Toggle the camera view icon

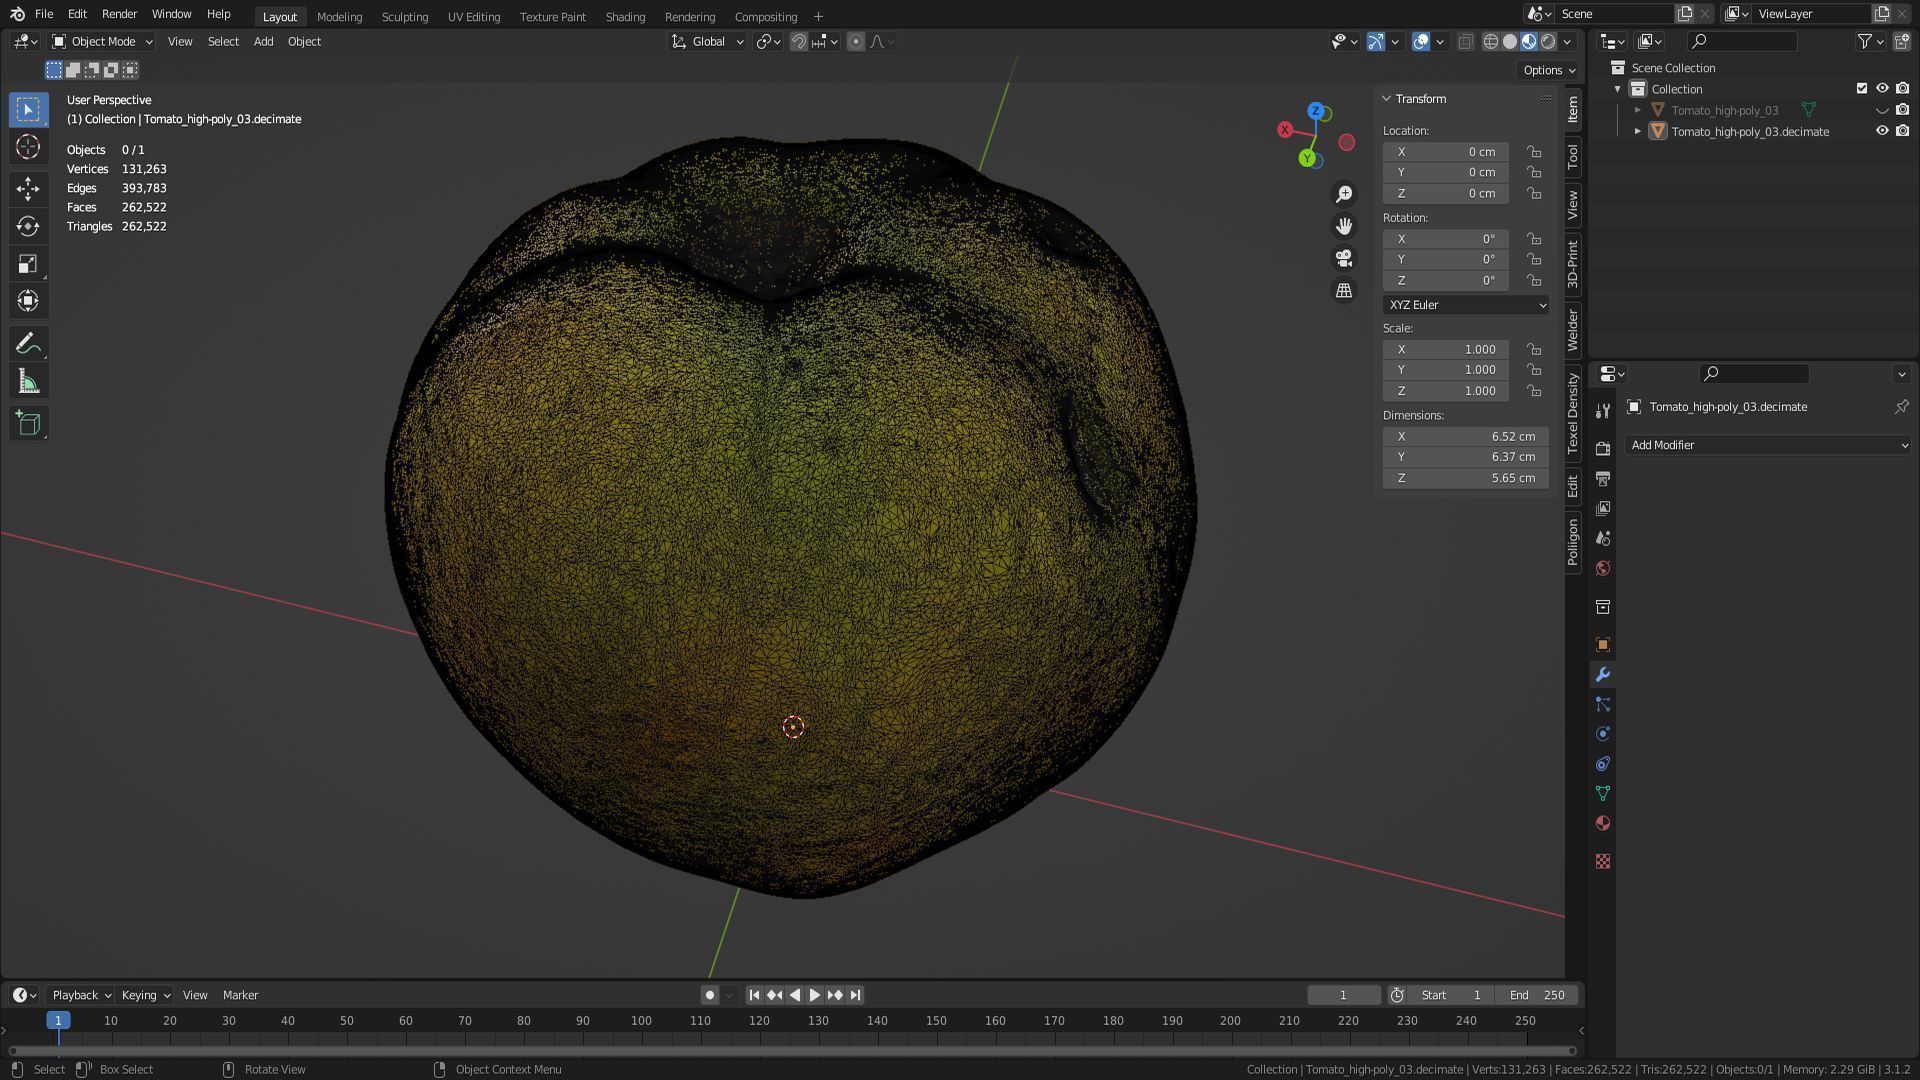[1344, 258]
